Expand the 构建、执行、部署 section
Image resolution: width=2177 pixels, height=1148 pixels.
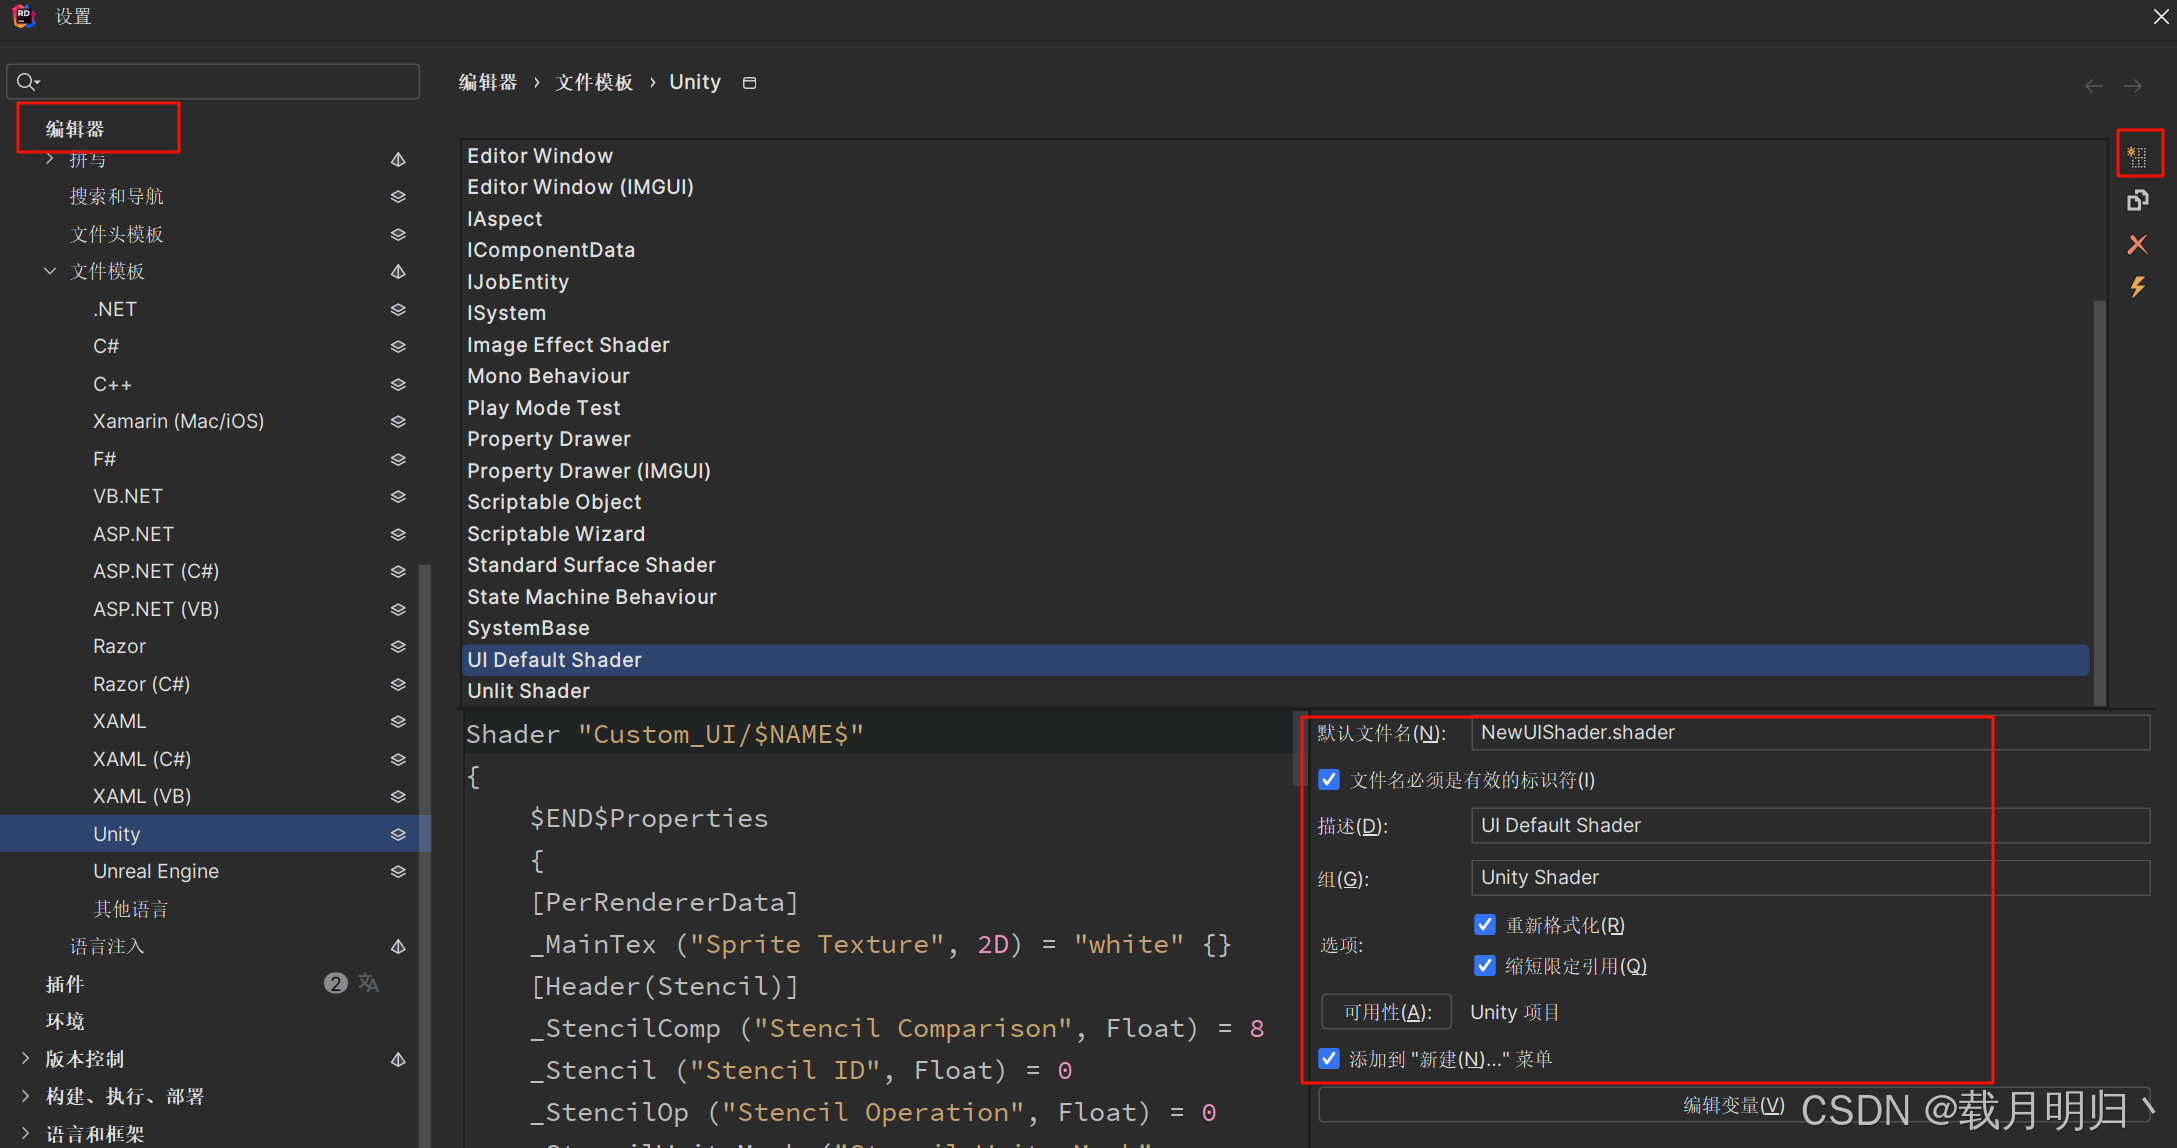coord(25,1096)
